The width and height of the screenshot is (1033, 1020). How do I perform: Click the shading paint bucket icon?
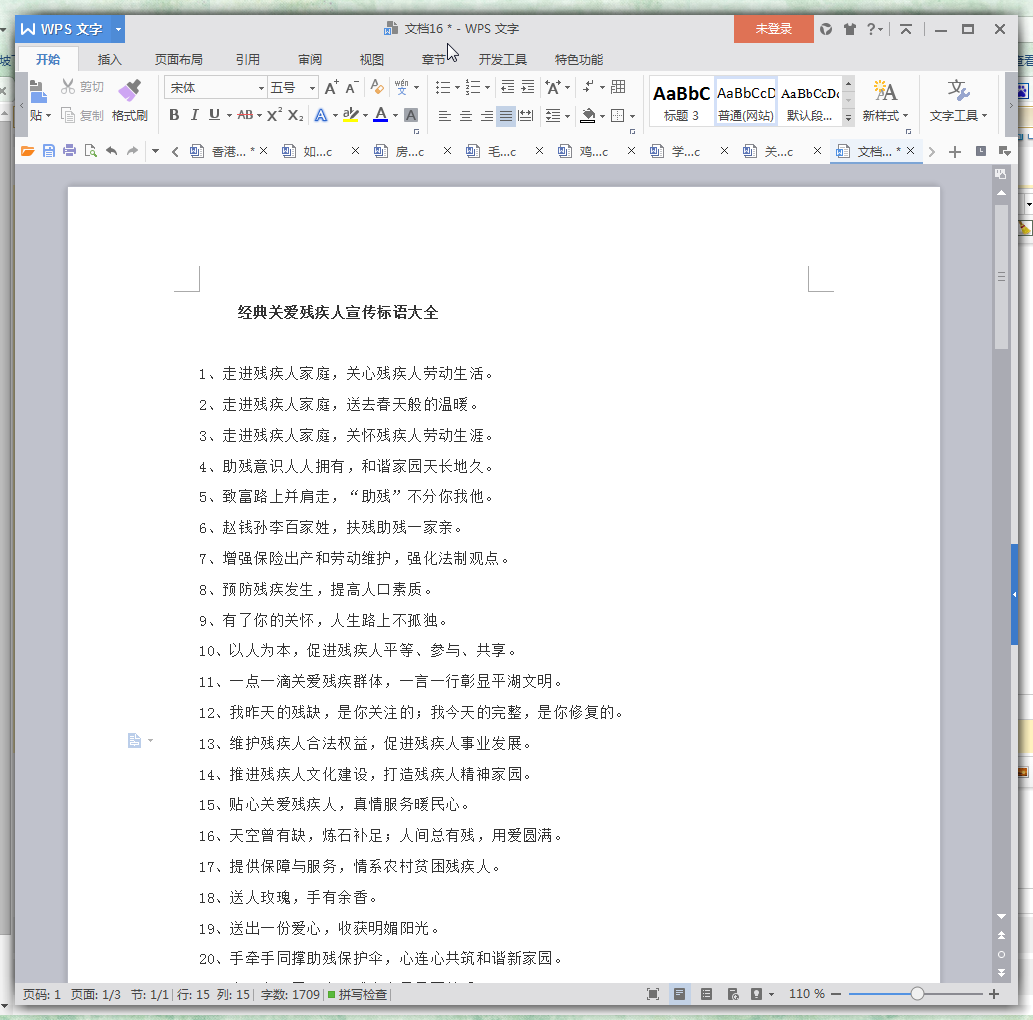(588, 116)
